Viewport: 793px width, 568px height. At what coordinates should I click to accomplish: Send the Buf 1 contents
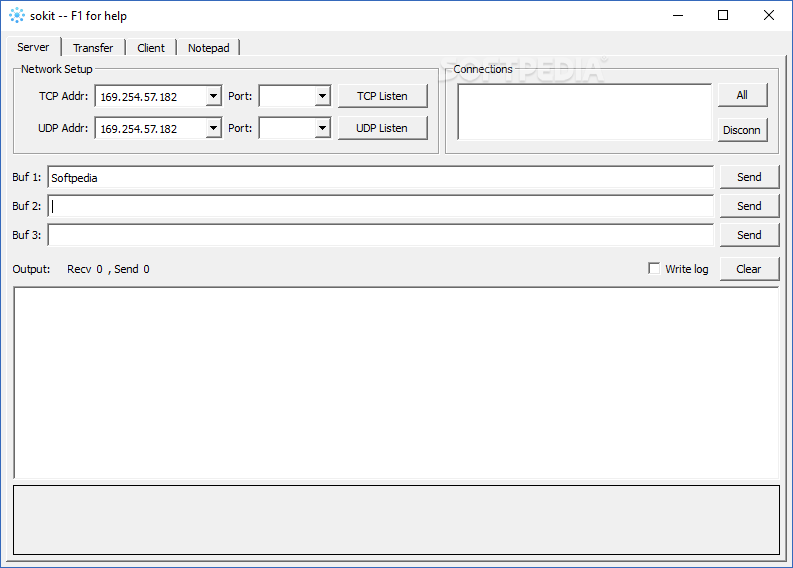[749, 177]
